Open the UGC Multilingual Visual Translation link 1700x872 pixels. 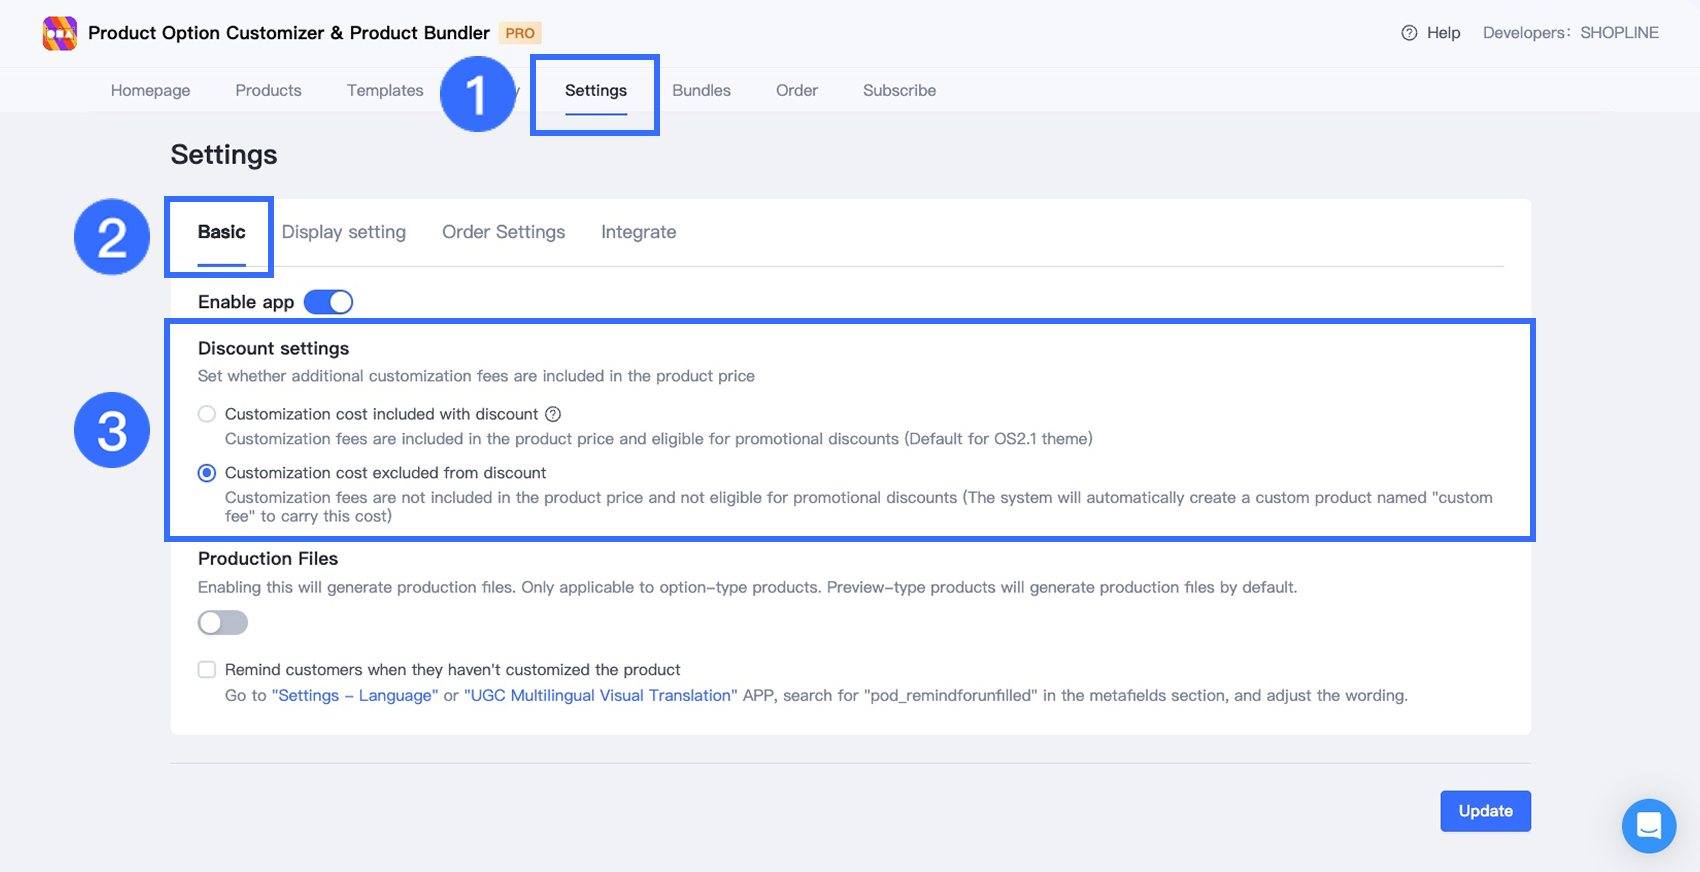(x=600, y=696)
